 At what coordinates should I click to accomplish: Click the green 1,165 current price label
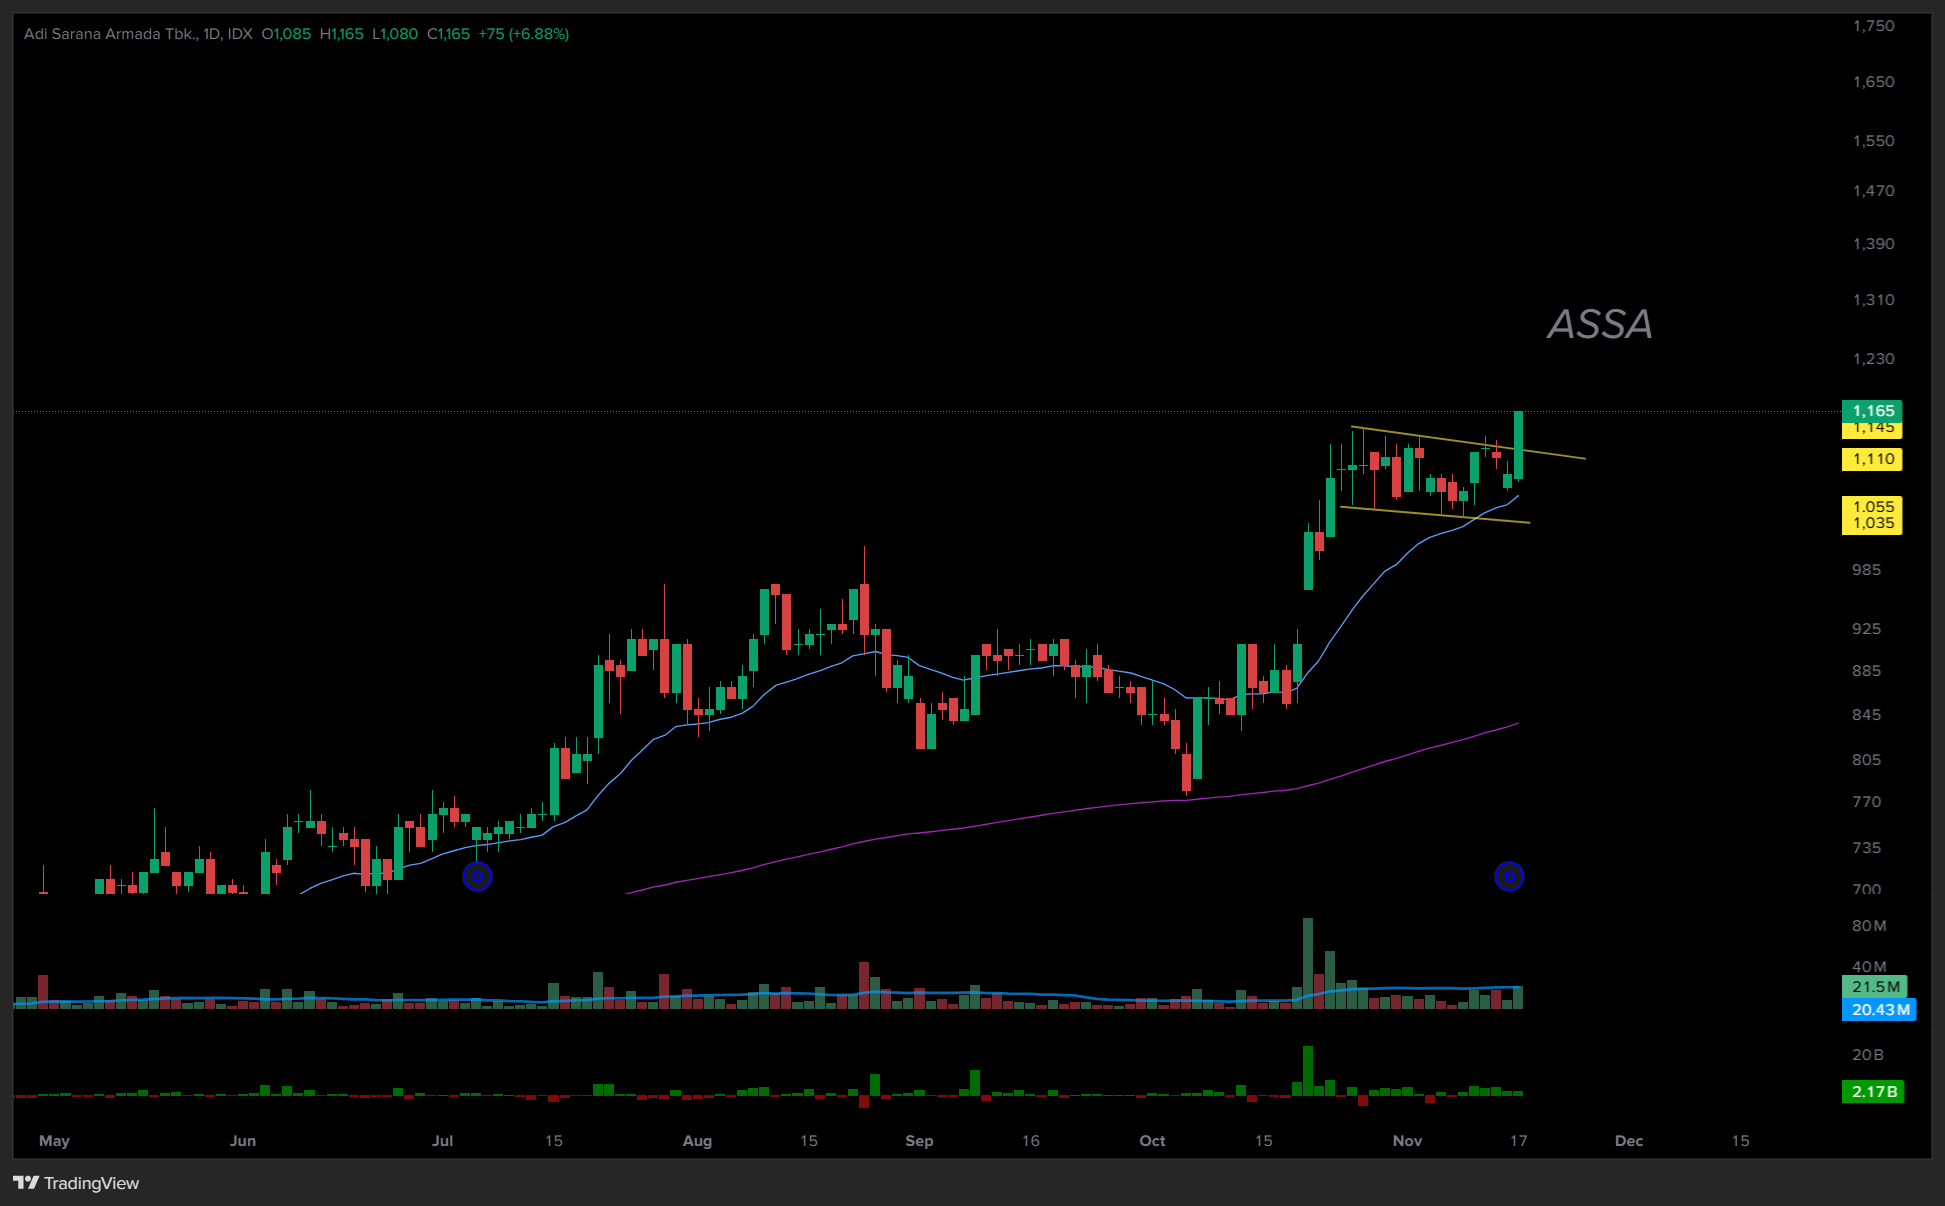click(1872, 411)
